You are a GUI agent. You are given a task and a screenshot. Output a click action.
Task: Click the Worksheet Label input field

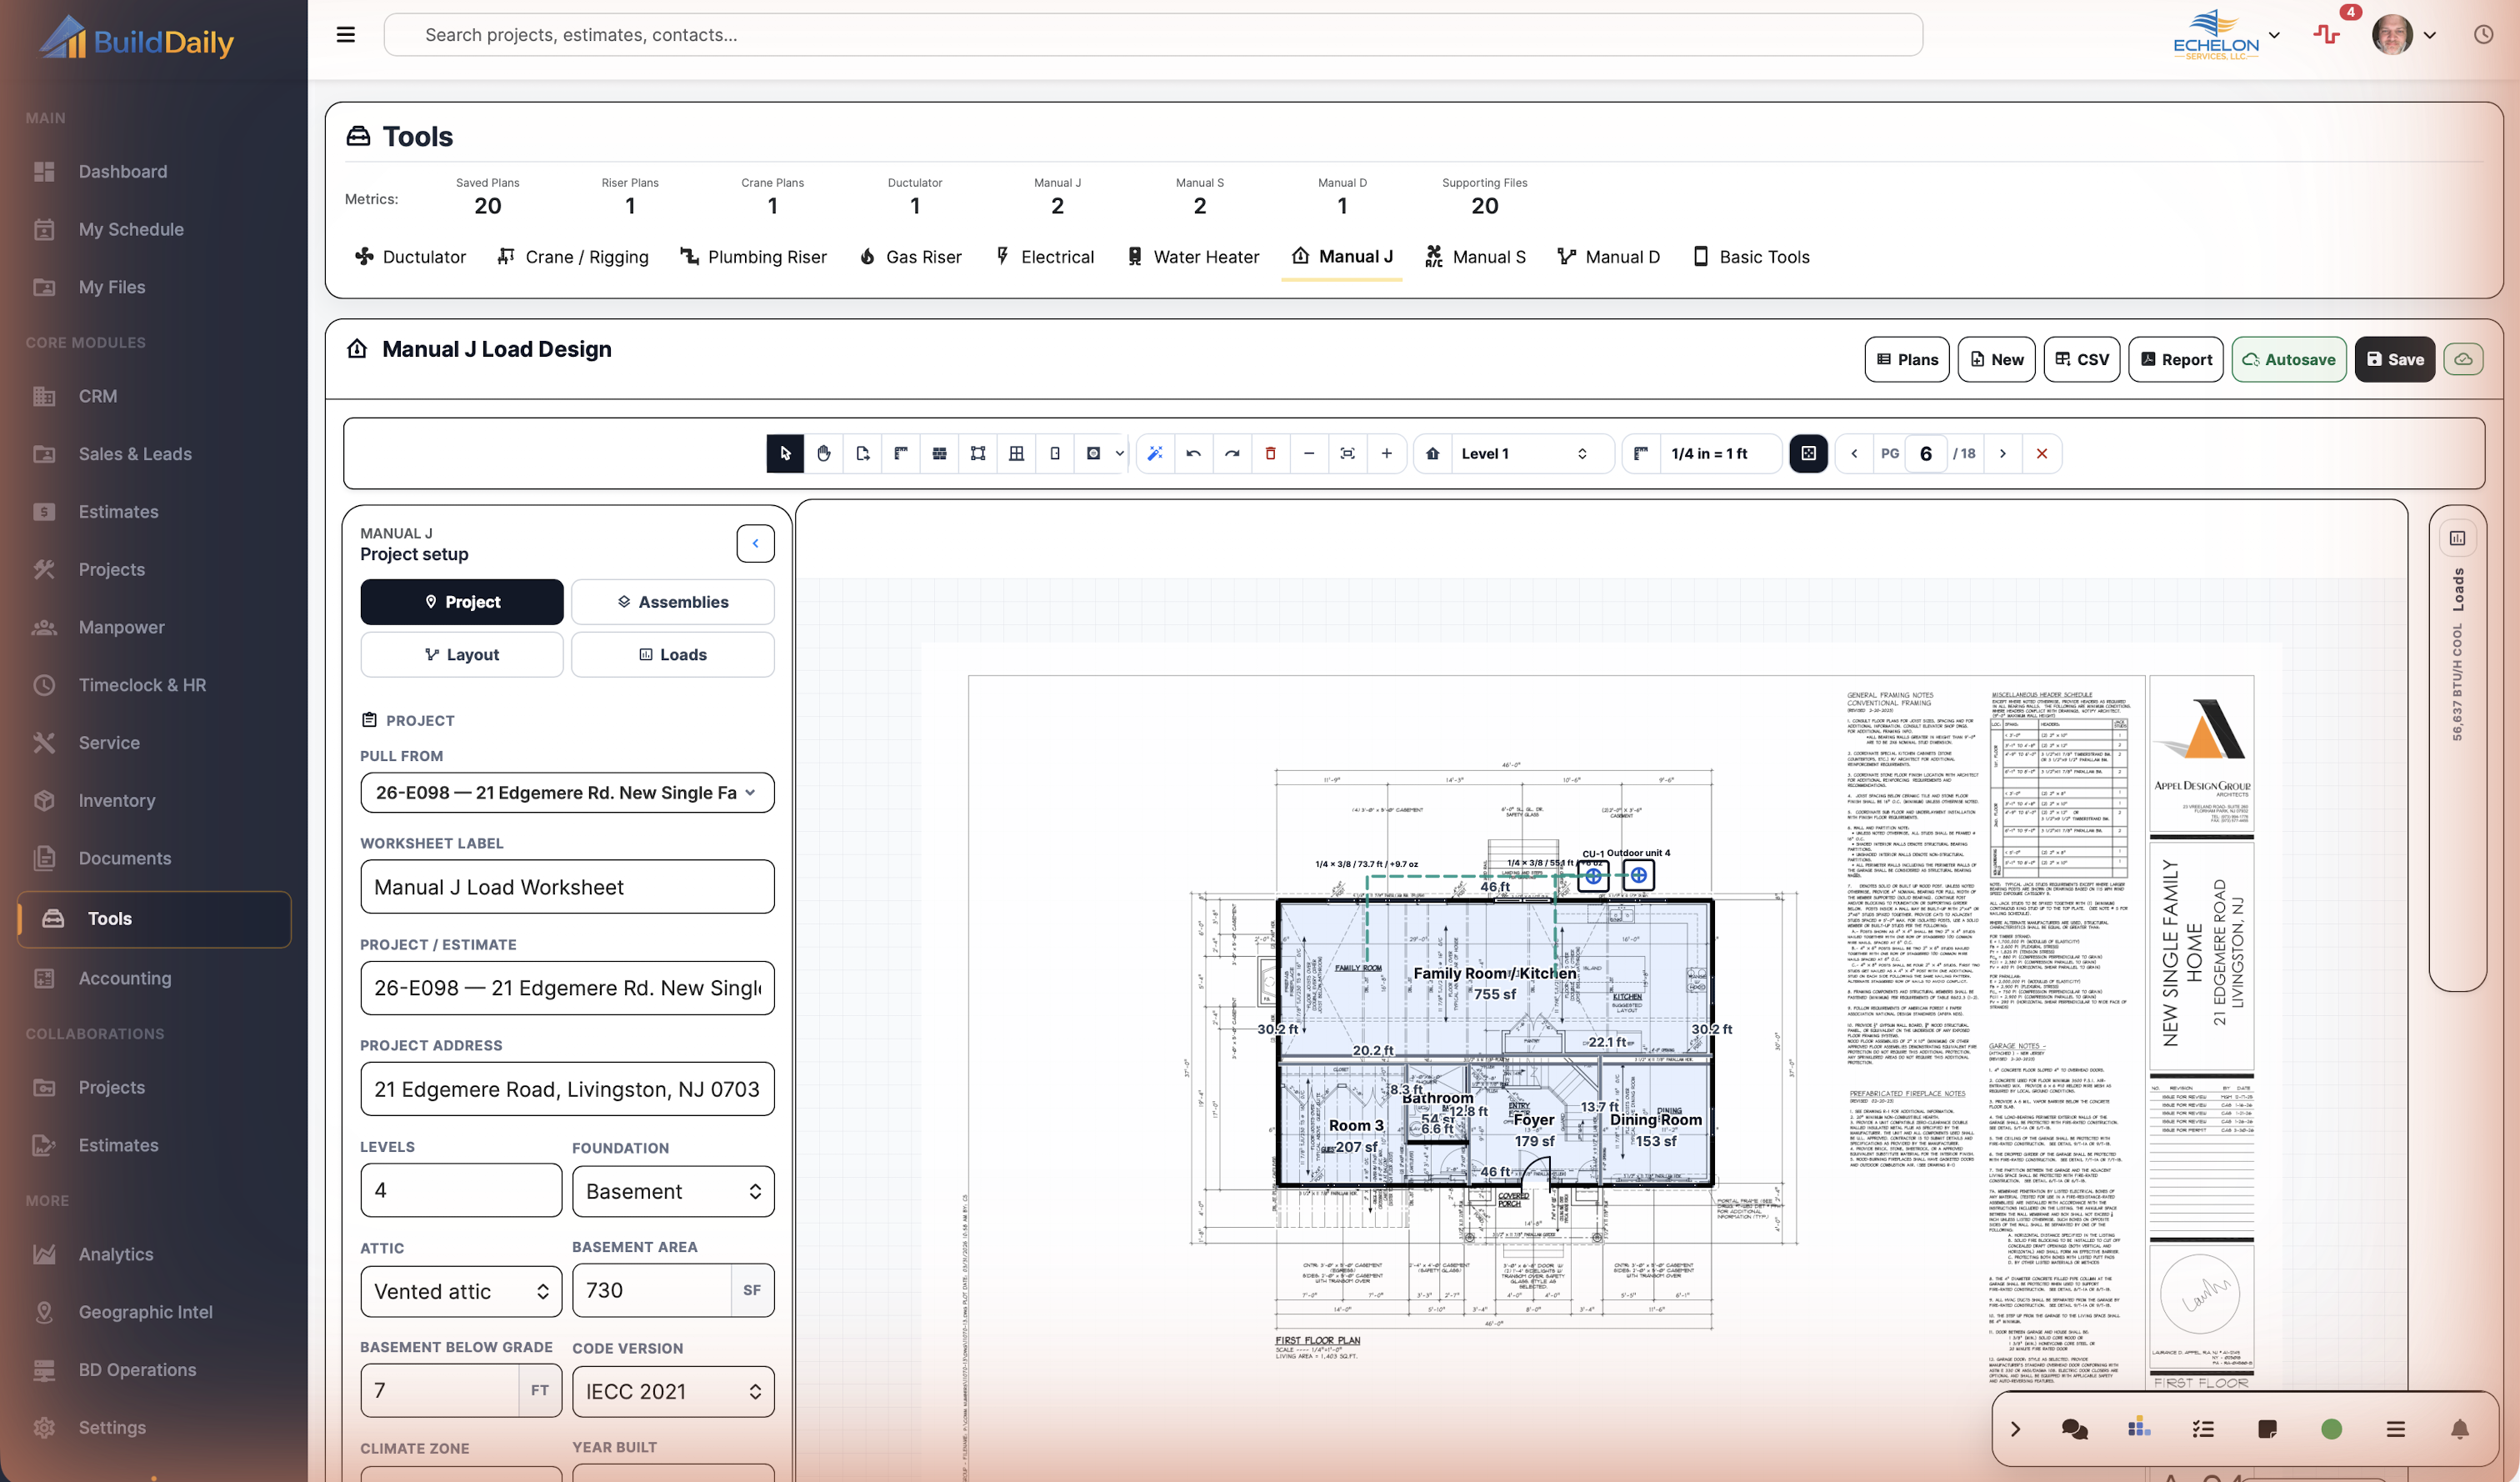click(567, 886)
